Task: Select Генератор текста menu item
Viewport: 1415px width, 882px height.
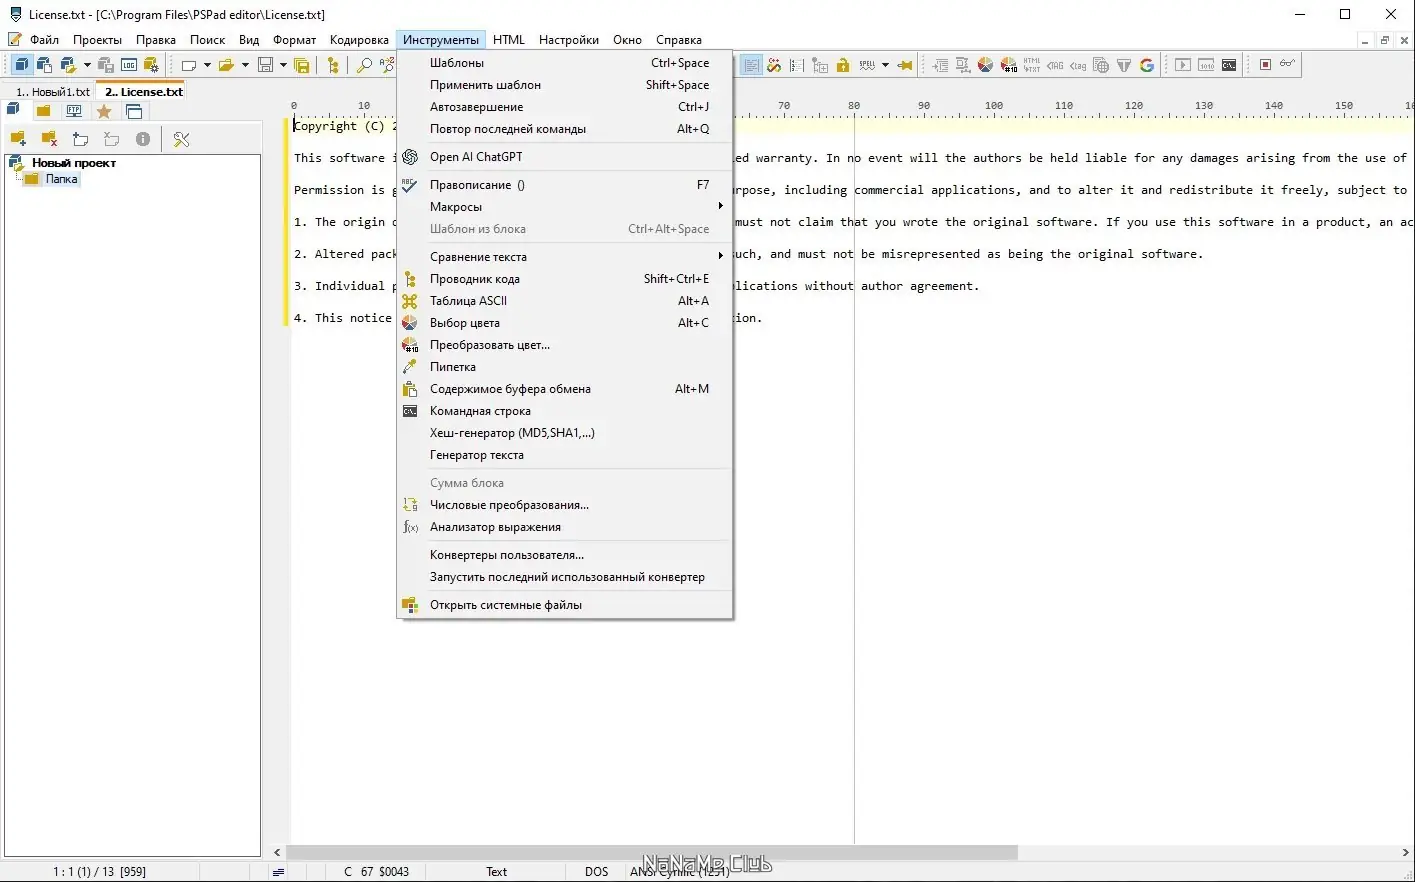Action: [x=565, y=455]
